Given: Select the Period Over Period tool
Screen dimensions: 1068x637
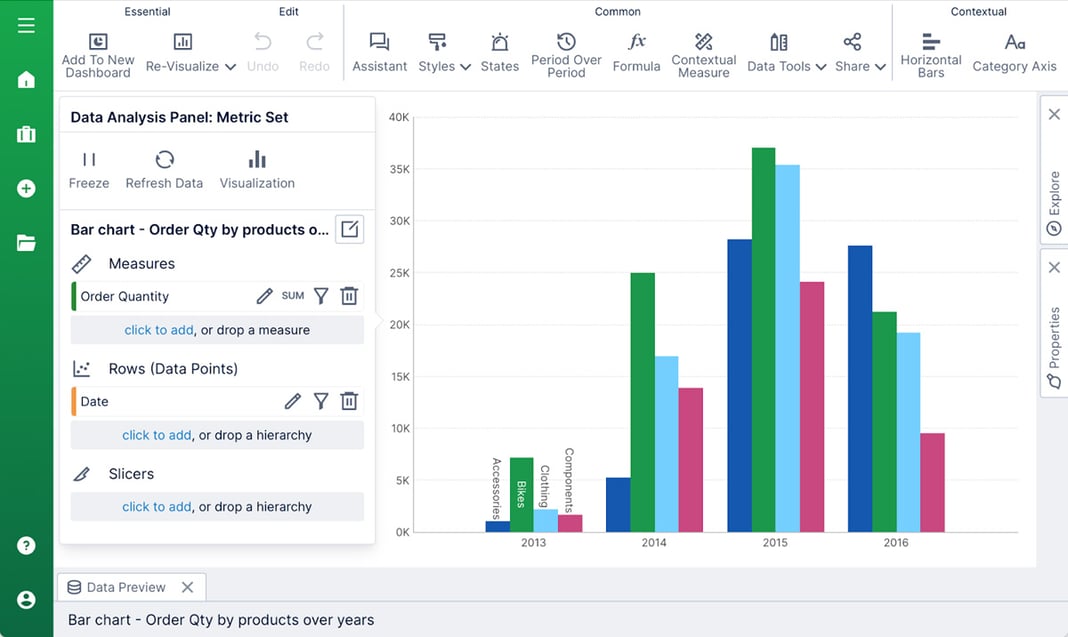Looking at the screenshot, I should coord(565,55).
